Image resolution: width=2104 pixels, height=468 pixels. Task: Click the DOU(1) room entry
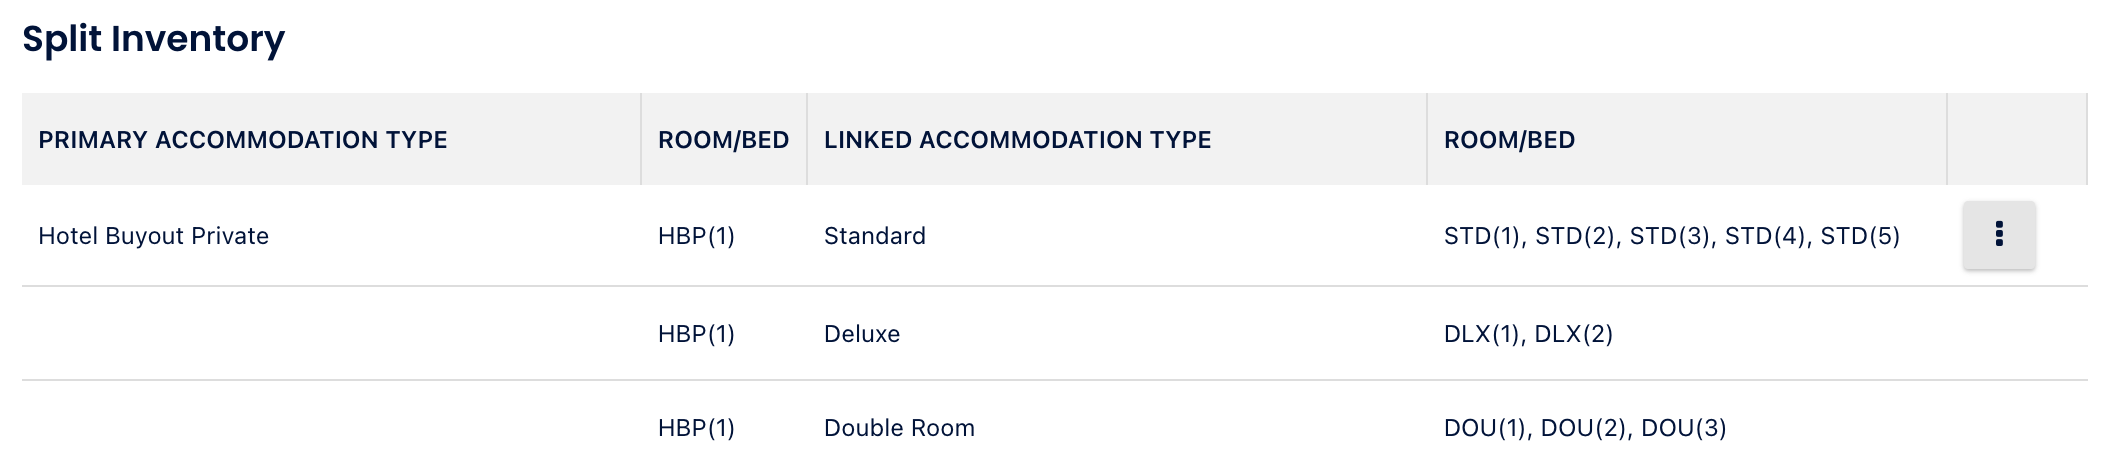coord(1485,428)
